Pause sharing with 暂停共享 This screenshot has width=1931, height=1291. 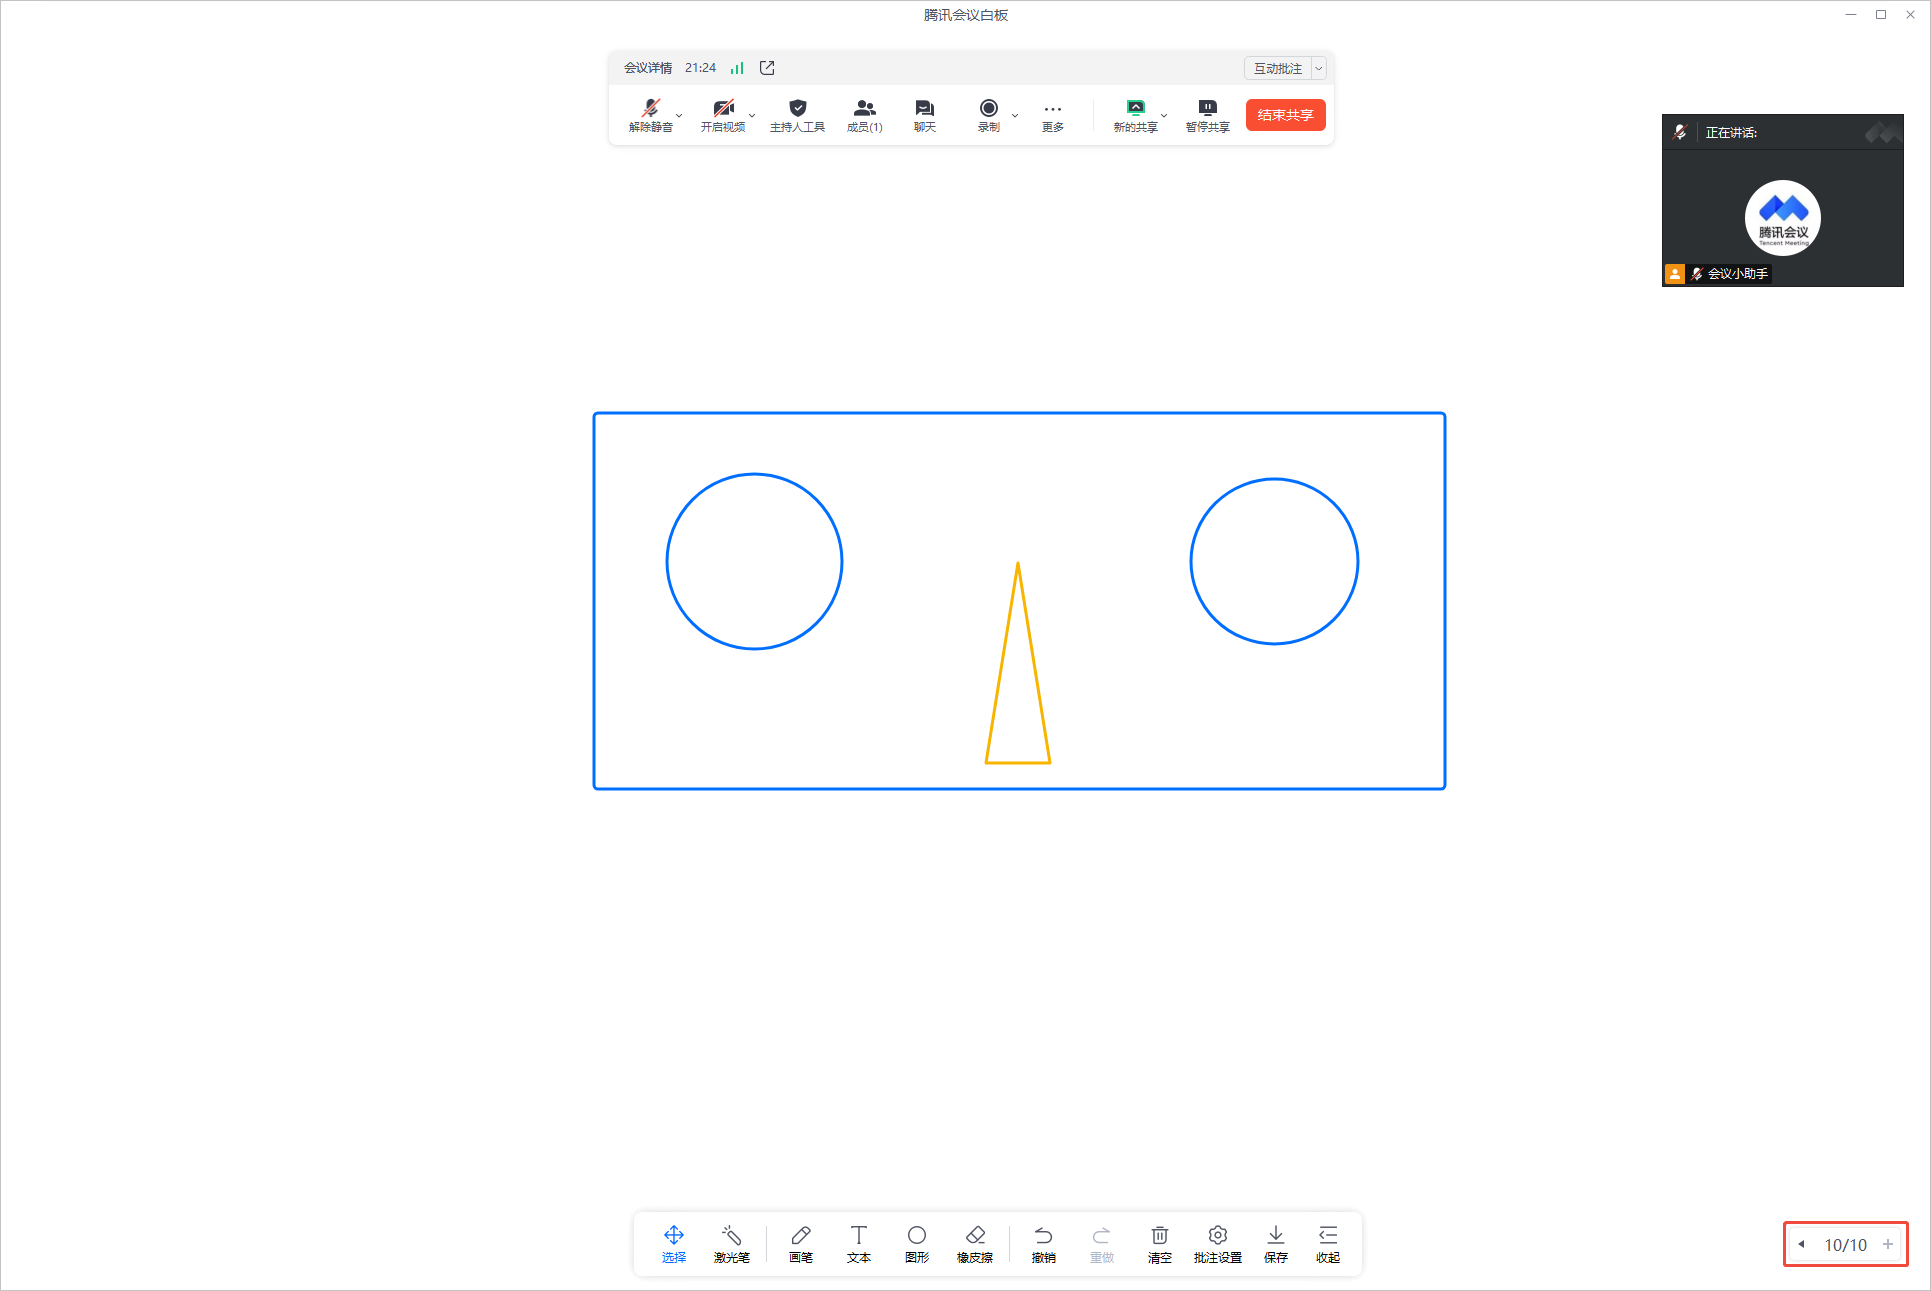click(x=1207, y=115)
